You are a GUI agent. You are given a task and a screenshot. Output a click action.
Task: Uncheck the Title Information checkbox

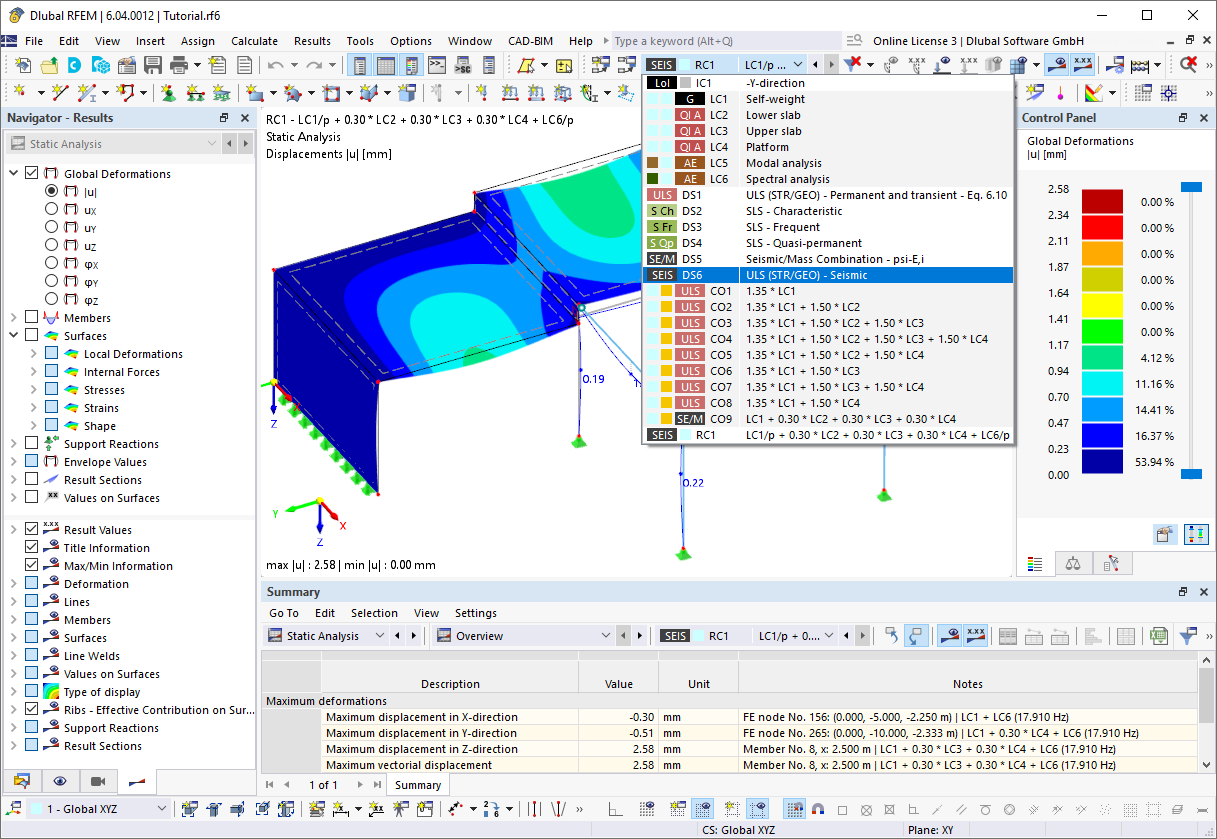[32, 547]
